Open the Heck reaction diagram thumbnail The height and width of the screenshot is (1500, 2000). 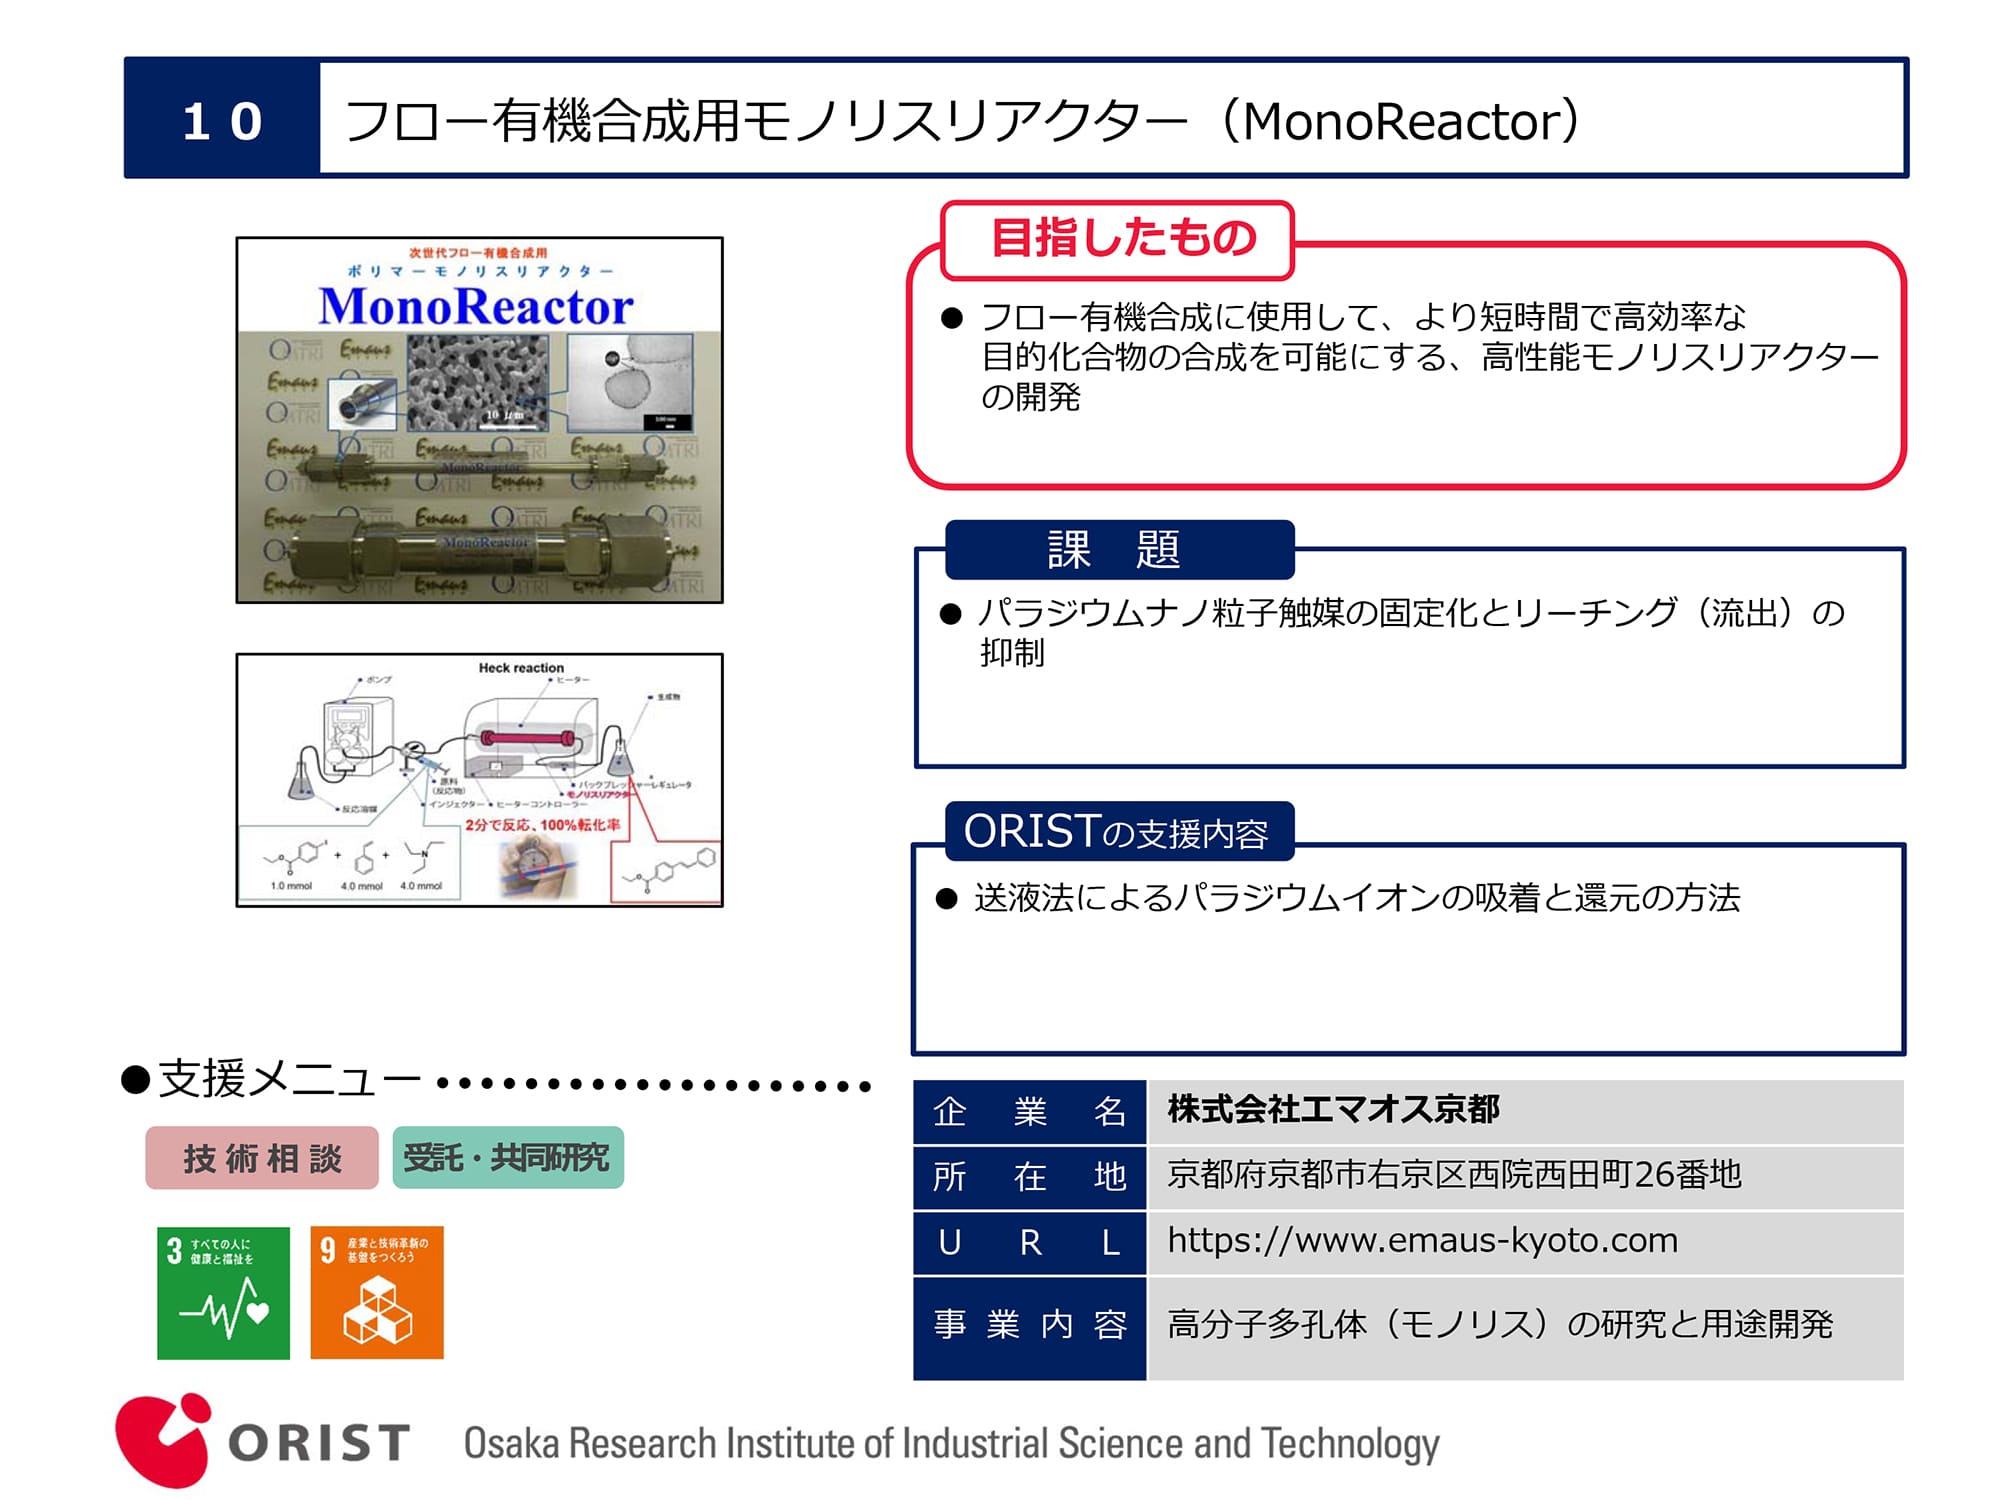click(479, 780)
